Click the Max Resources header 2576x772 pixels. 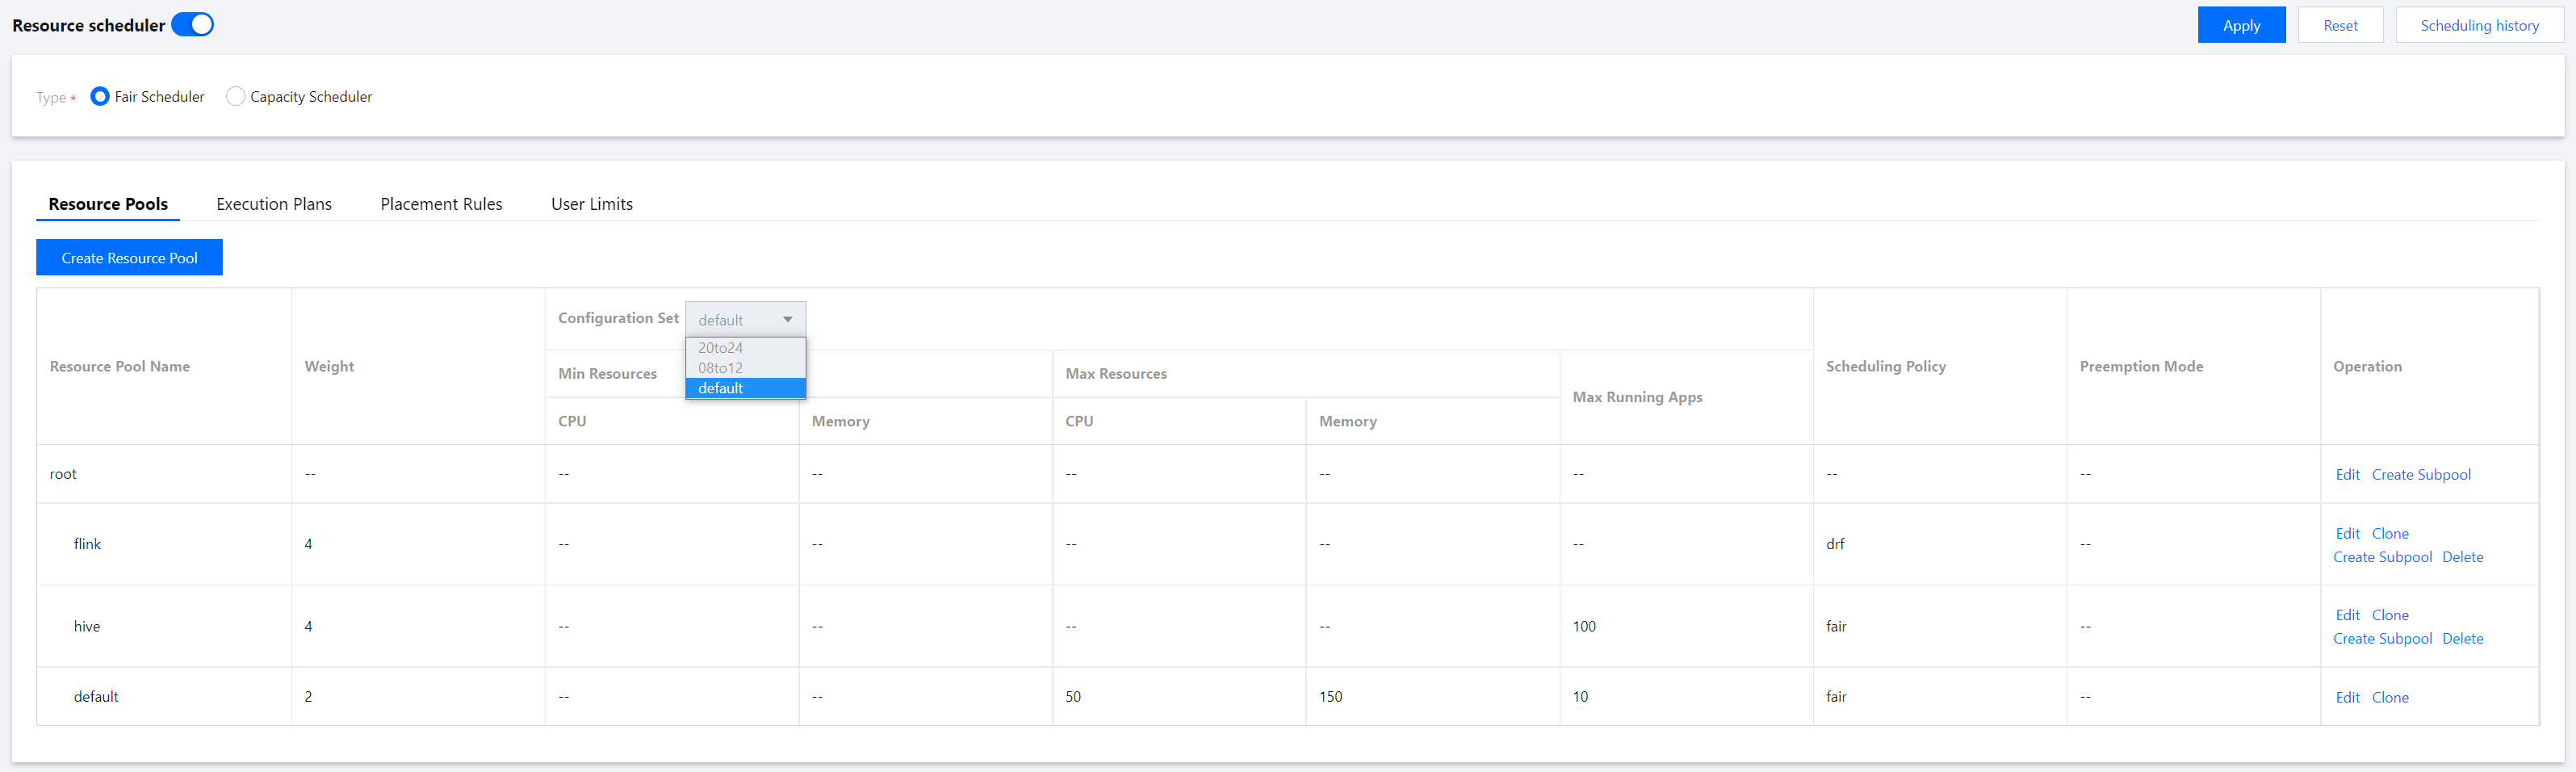point(1116,374)
